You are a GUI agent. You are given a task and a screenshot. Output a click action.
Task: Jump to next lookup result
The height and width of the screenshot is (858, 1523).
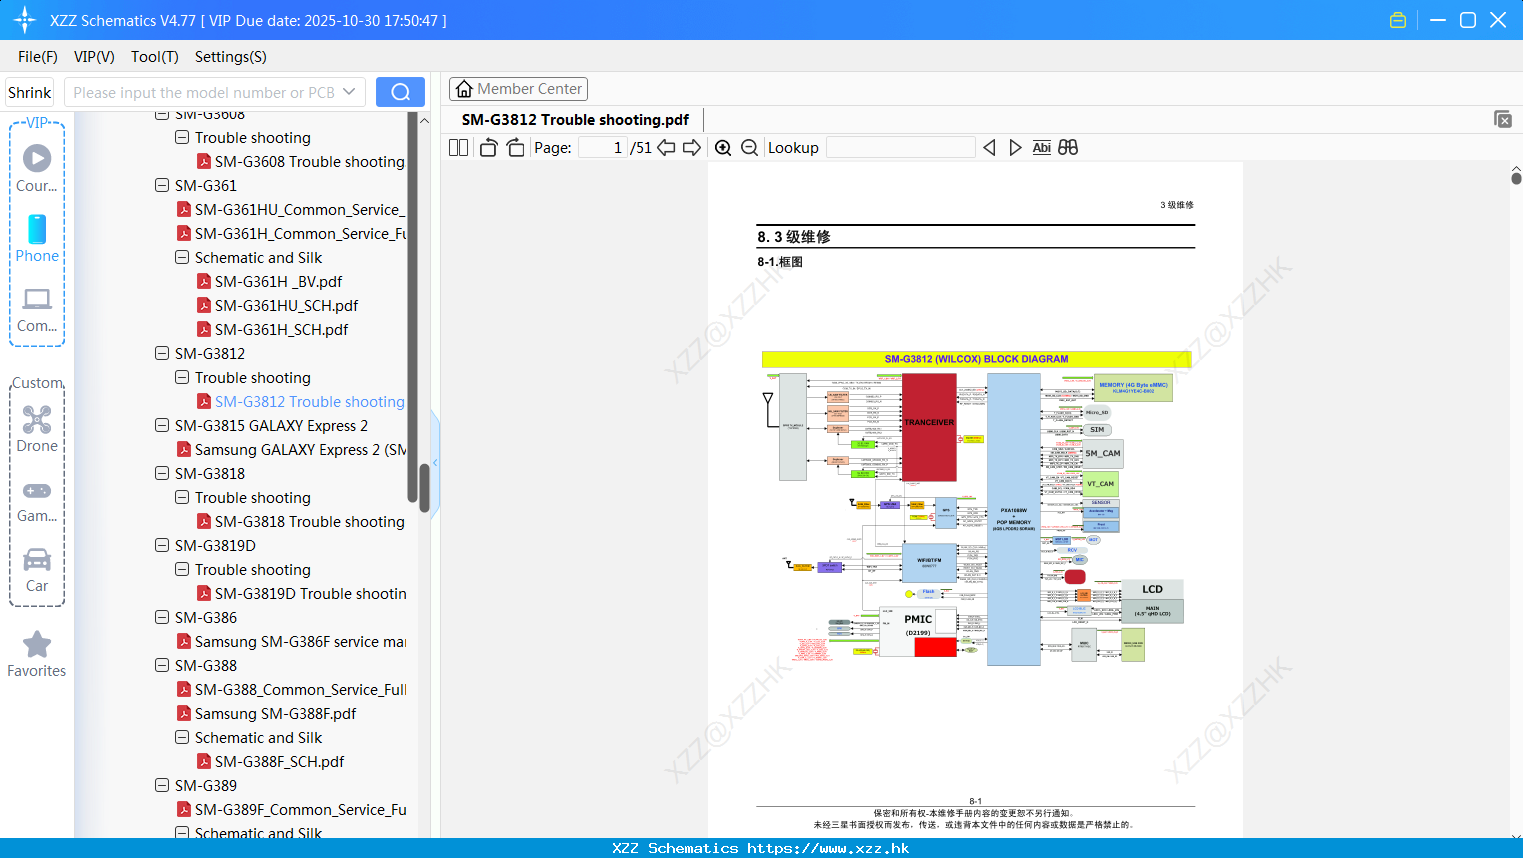tap(1015, 148)
